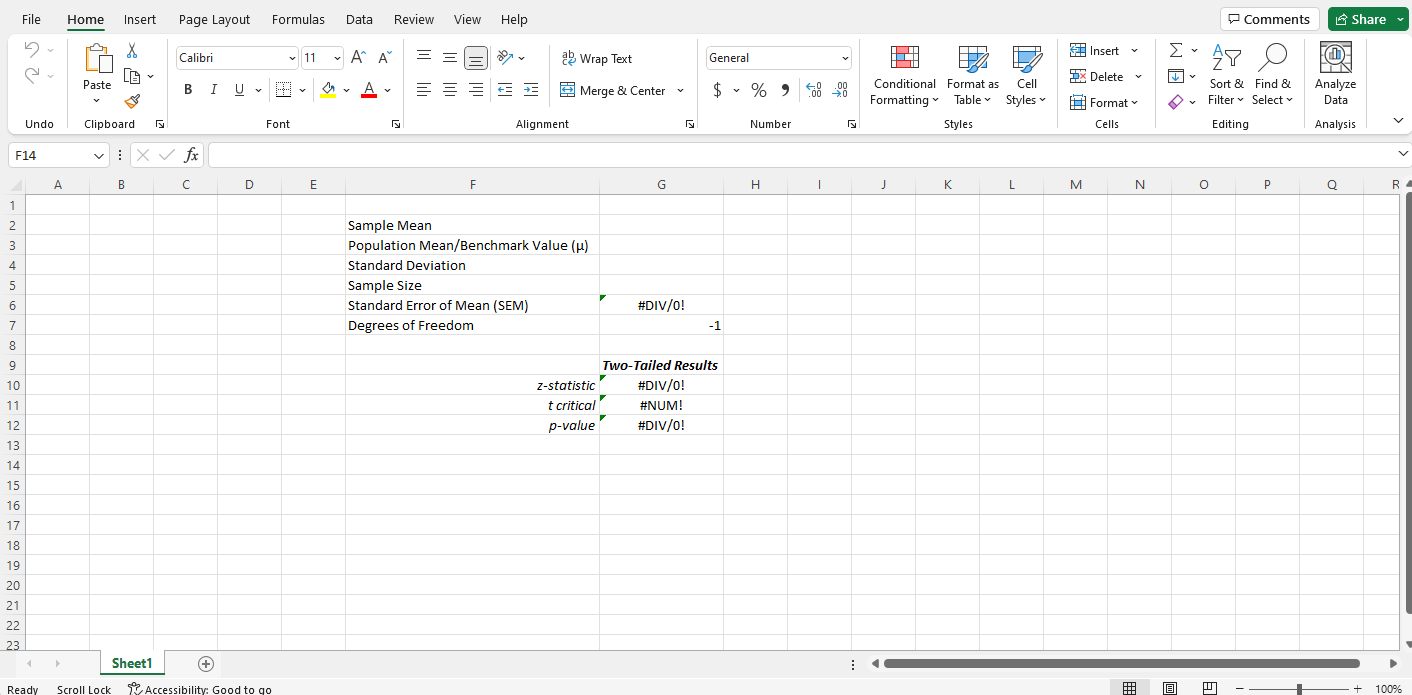This screenshot has width=1412, height=695.
Task: Apply currency formatting with the dollar icon
Action: (717, 89)
